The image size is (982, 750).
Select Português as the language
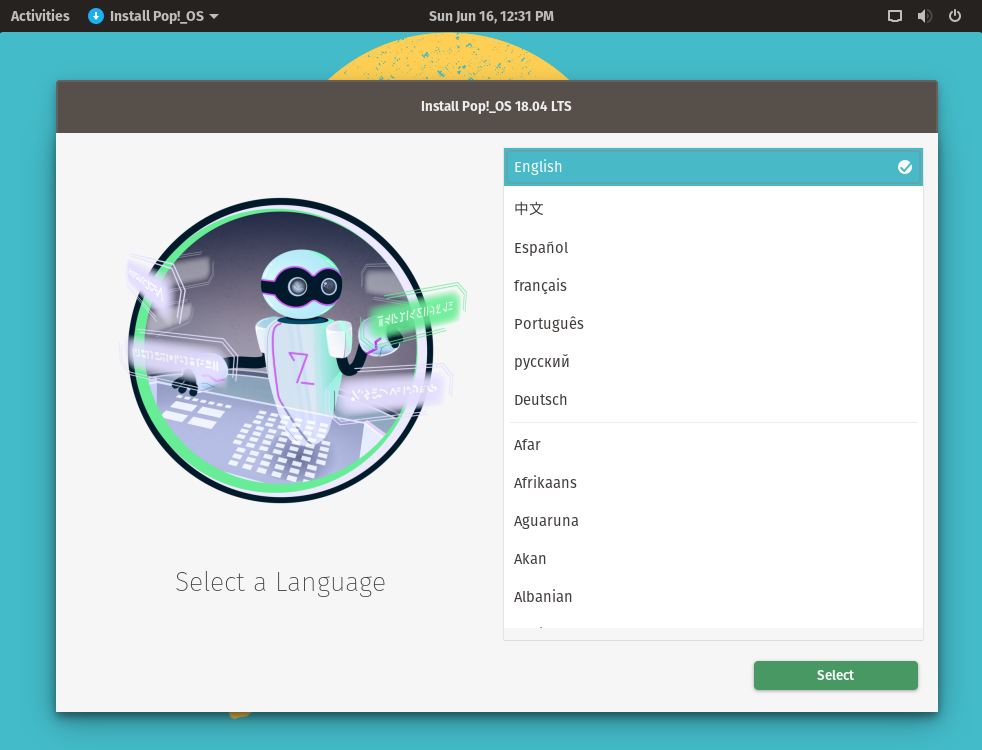coord(713,324)
